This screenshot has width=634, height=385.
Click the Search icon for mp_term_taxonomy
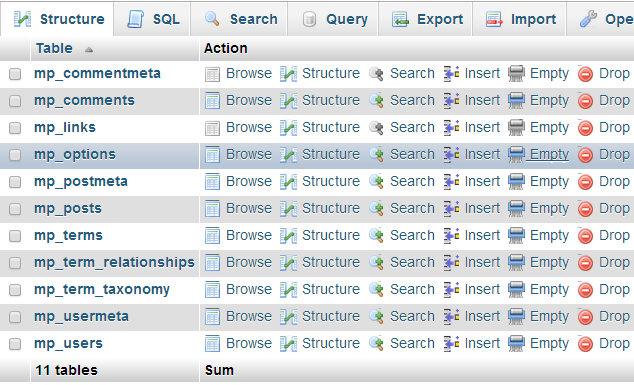[376, 290]
